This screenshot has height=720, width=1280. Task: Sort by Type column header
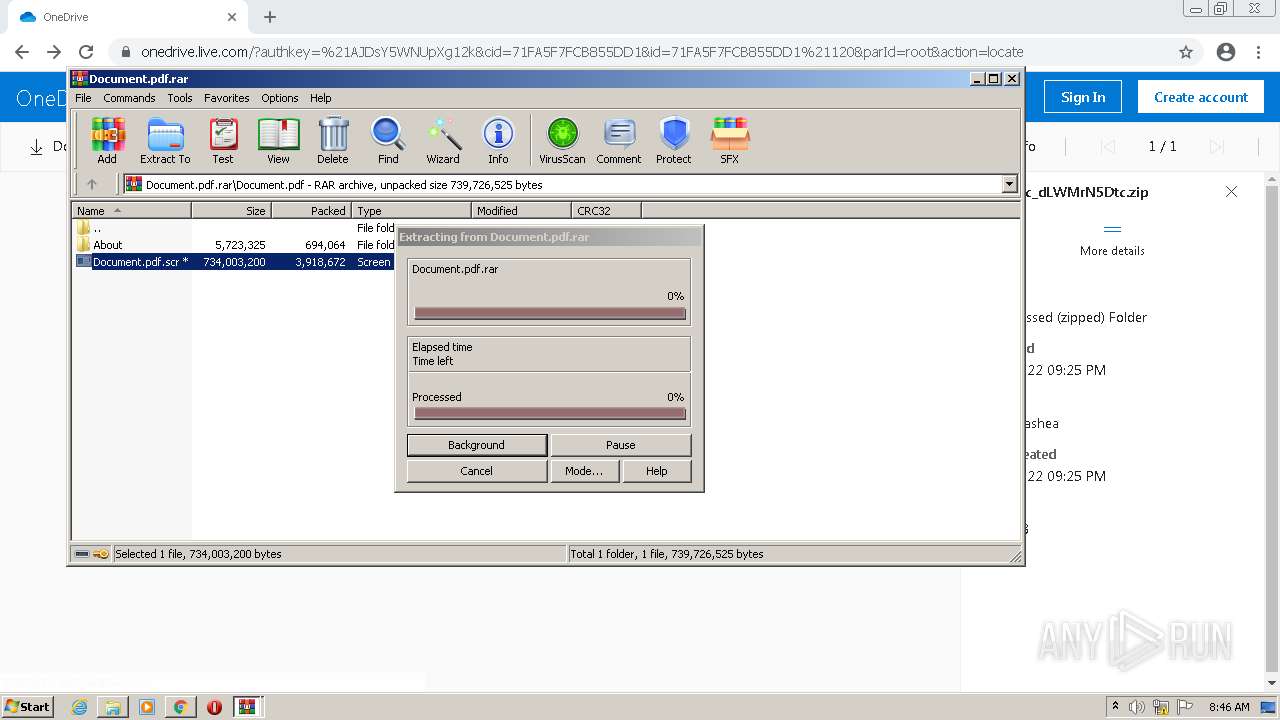[411, 211]
